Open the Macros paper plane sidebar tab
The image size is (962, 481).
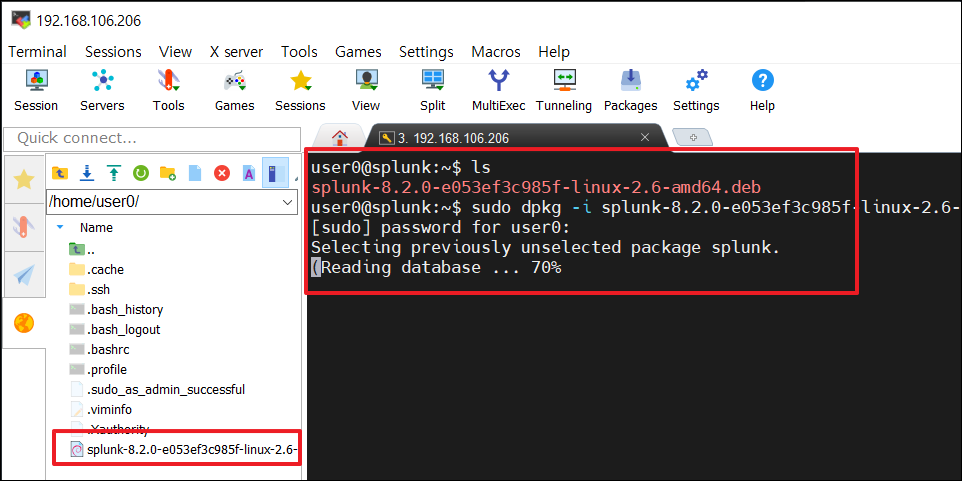coord(24,274)
